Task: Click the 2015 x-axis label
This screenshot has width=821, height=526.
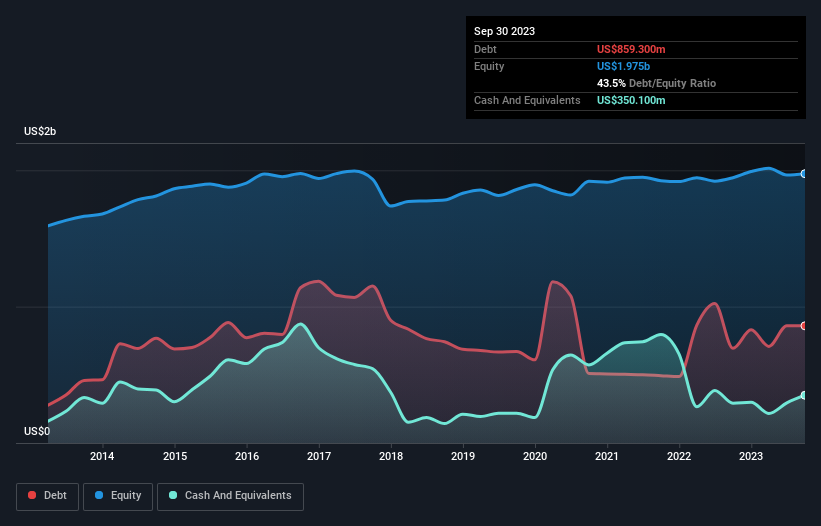Action: coord(175,456)
